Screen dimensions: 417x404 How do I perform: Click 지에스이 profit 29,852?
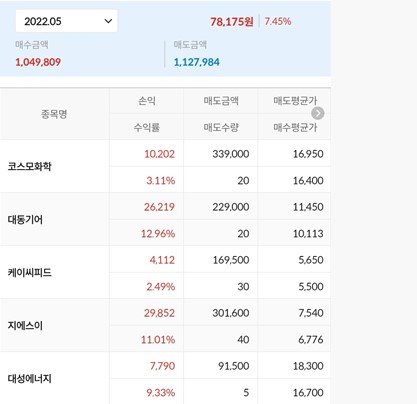(159, 313)
